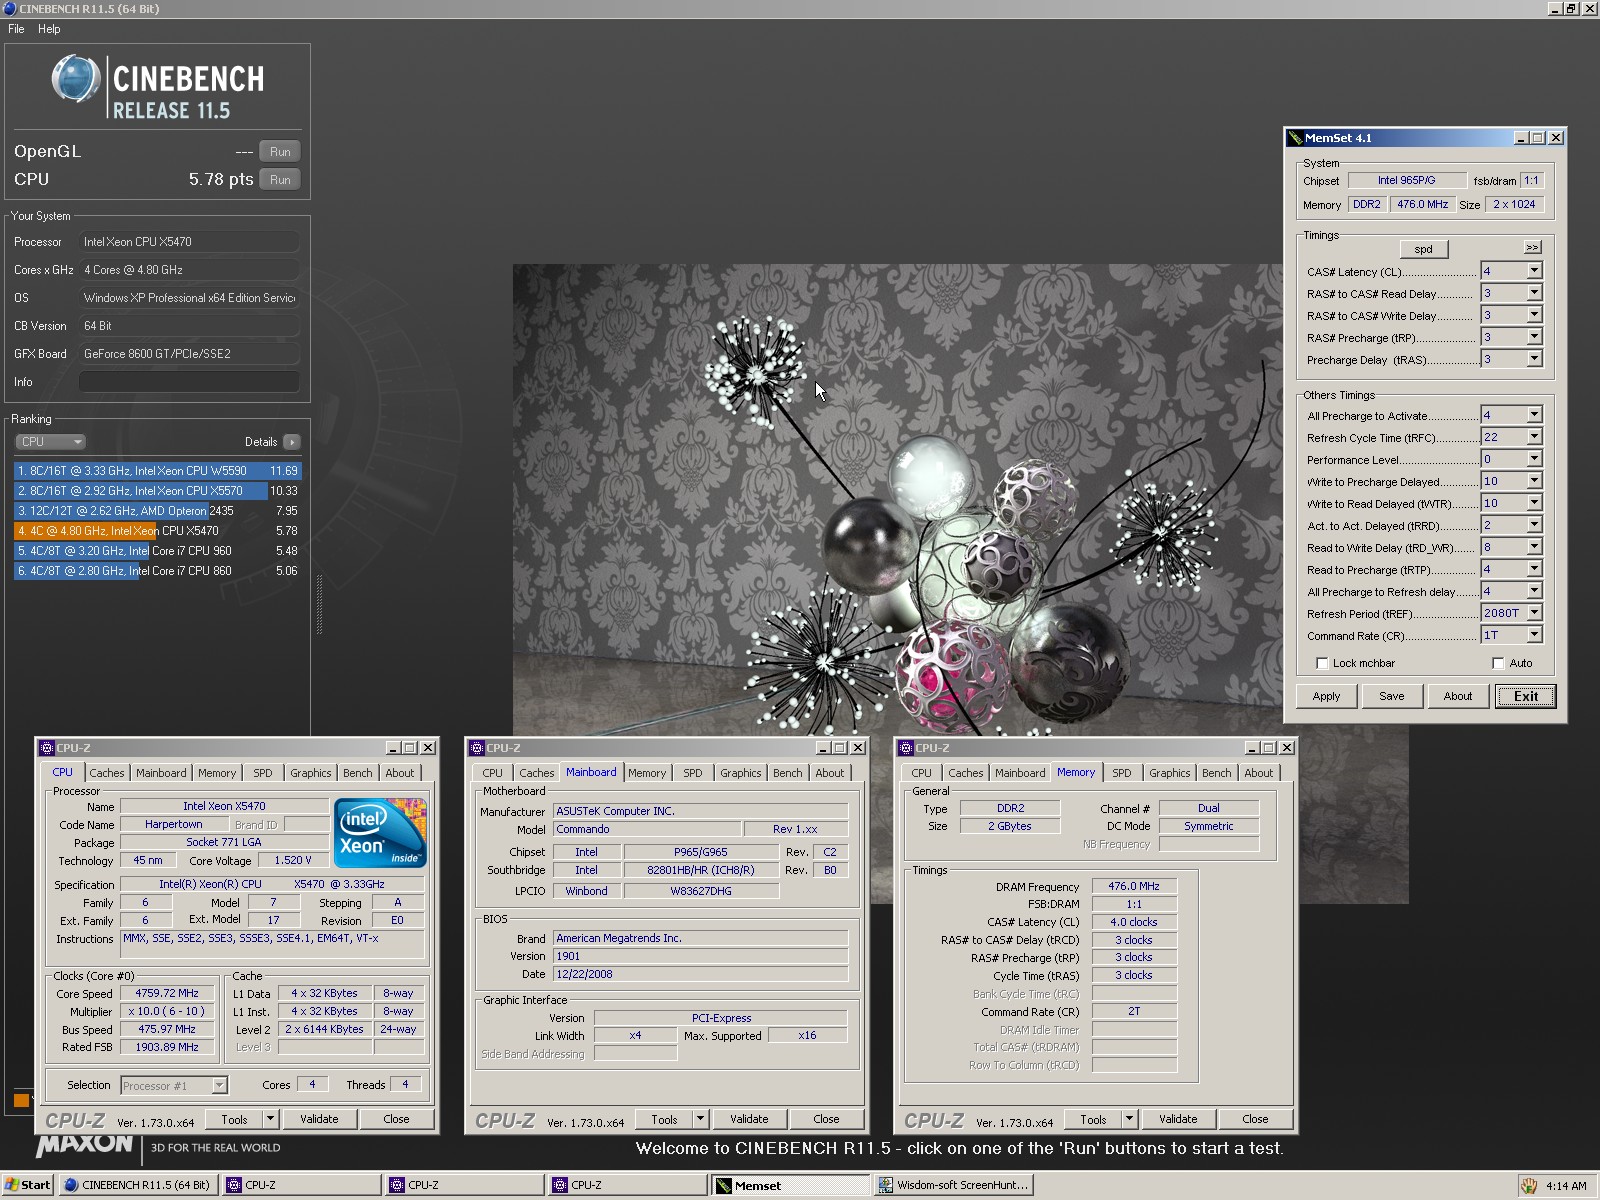This screenshot has width=1600, height=1200.
Task: Open the File menu in Cinebench
Action: (16, 29)
